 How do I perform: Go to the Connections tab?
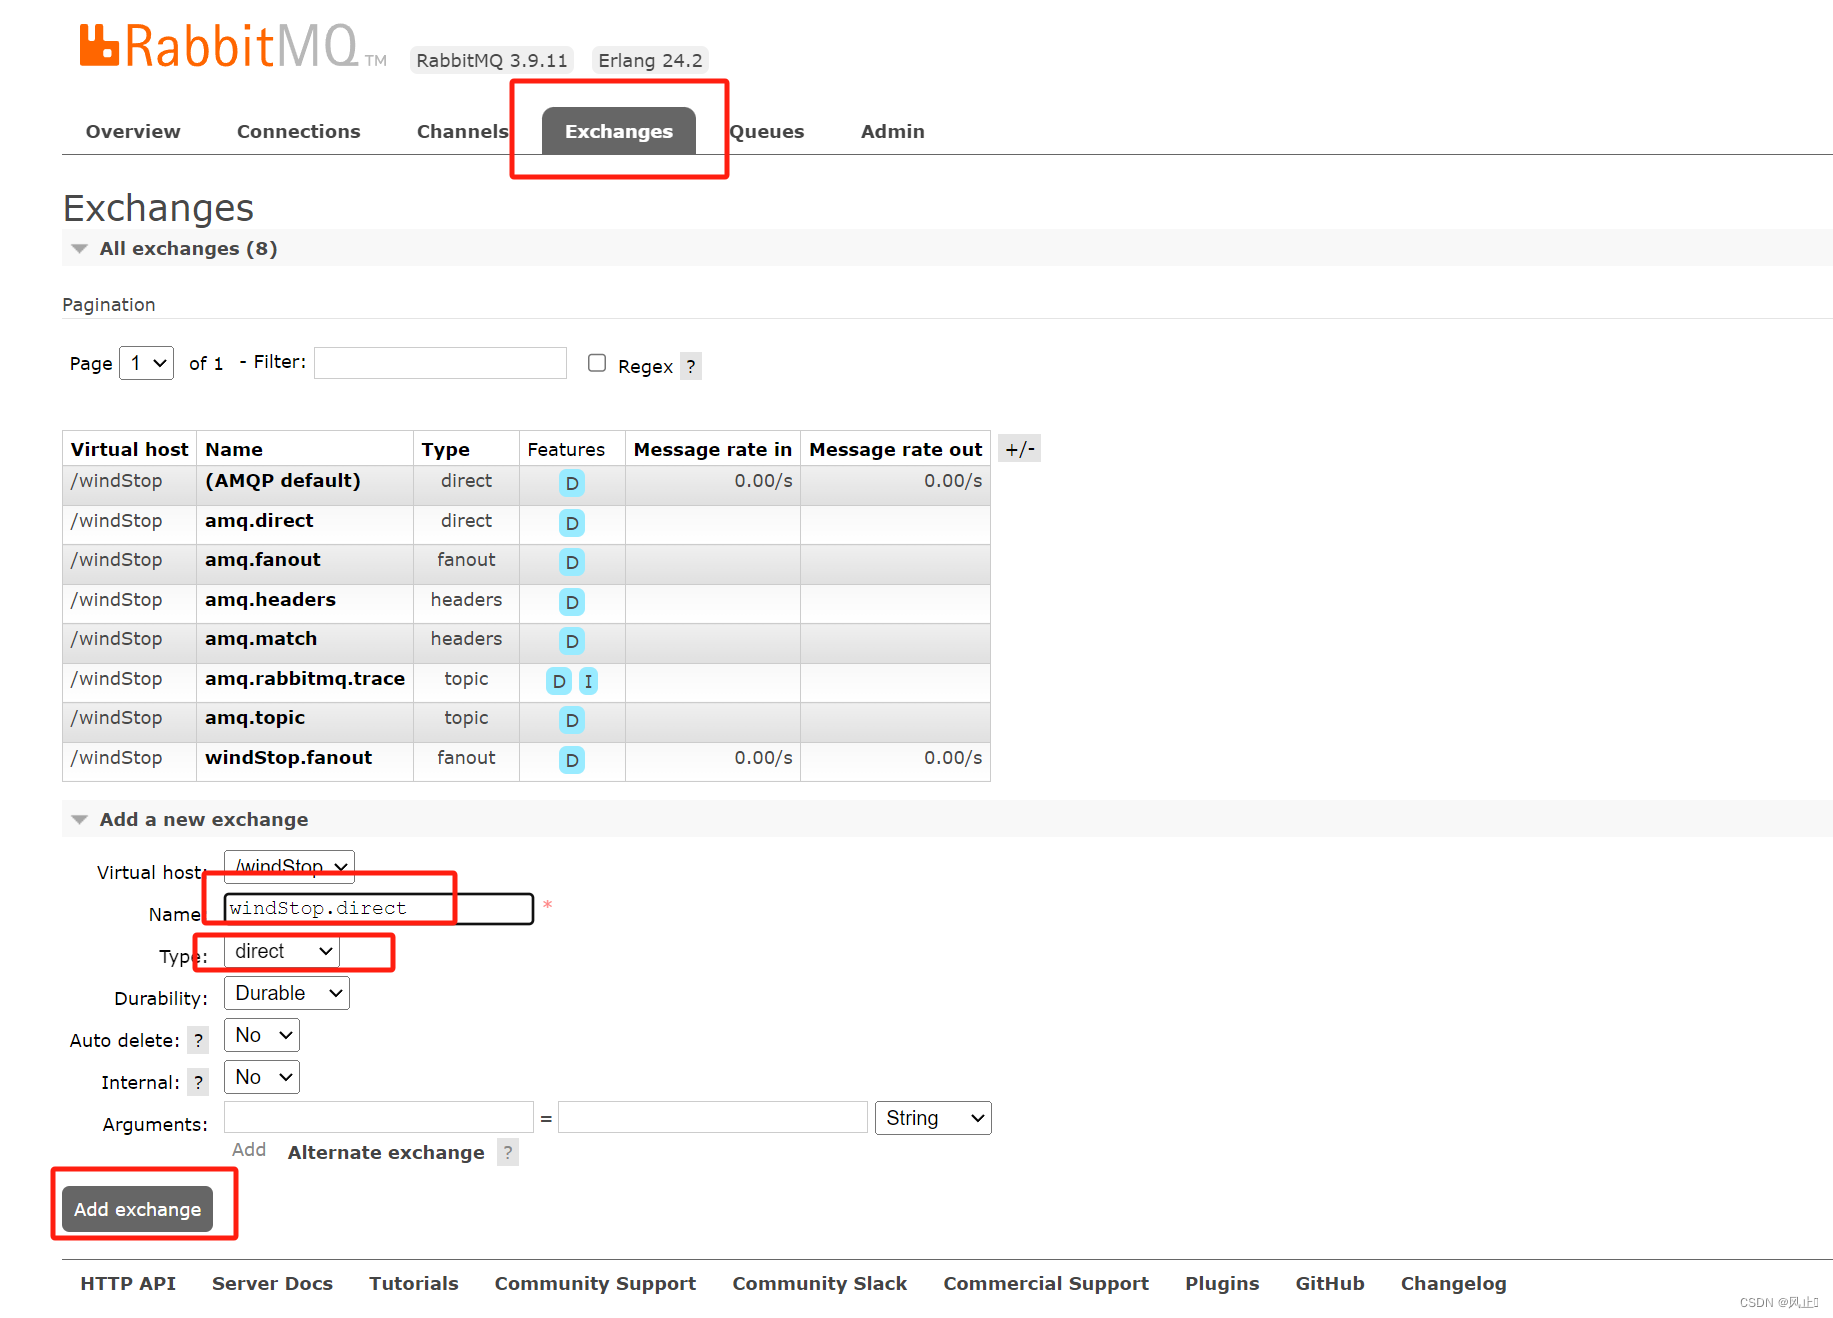tap(299, 131)
